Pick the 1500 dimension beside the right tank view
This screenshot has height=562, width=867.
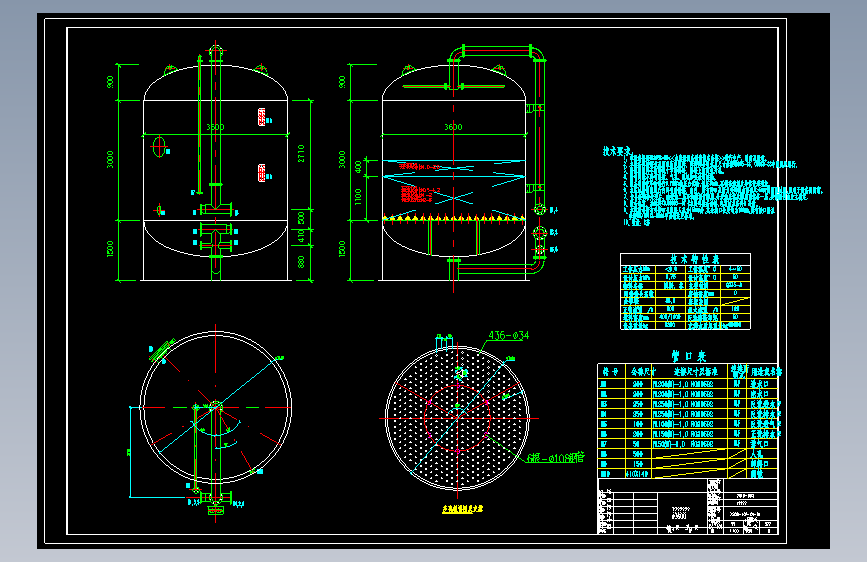(342, 249)
